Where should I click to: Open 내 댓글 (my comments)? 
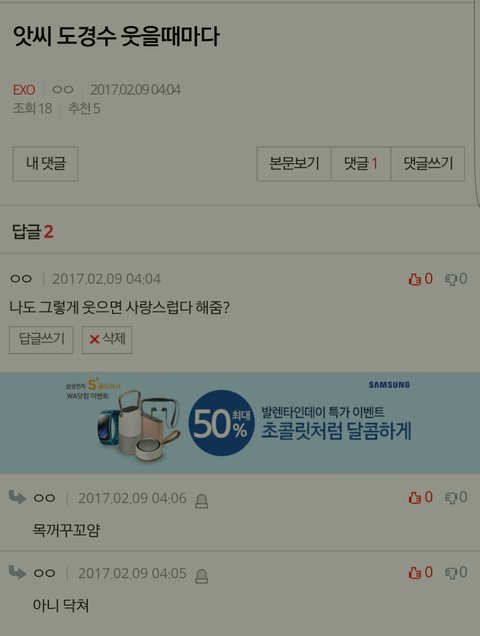point(45,164)
